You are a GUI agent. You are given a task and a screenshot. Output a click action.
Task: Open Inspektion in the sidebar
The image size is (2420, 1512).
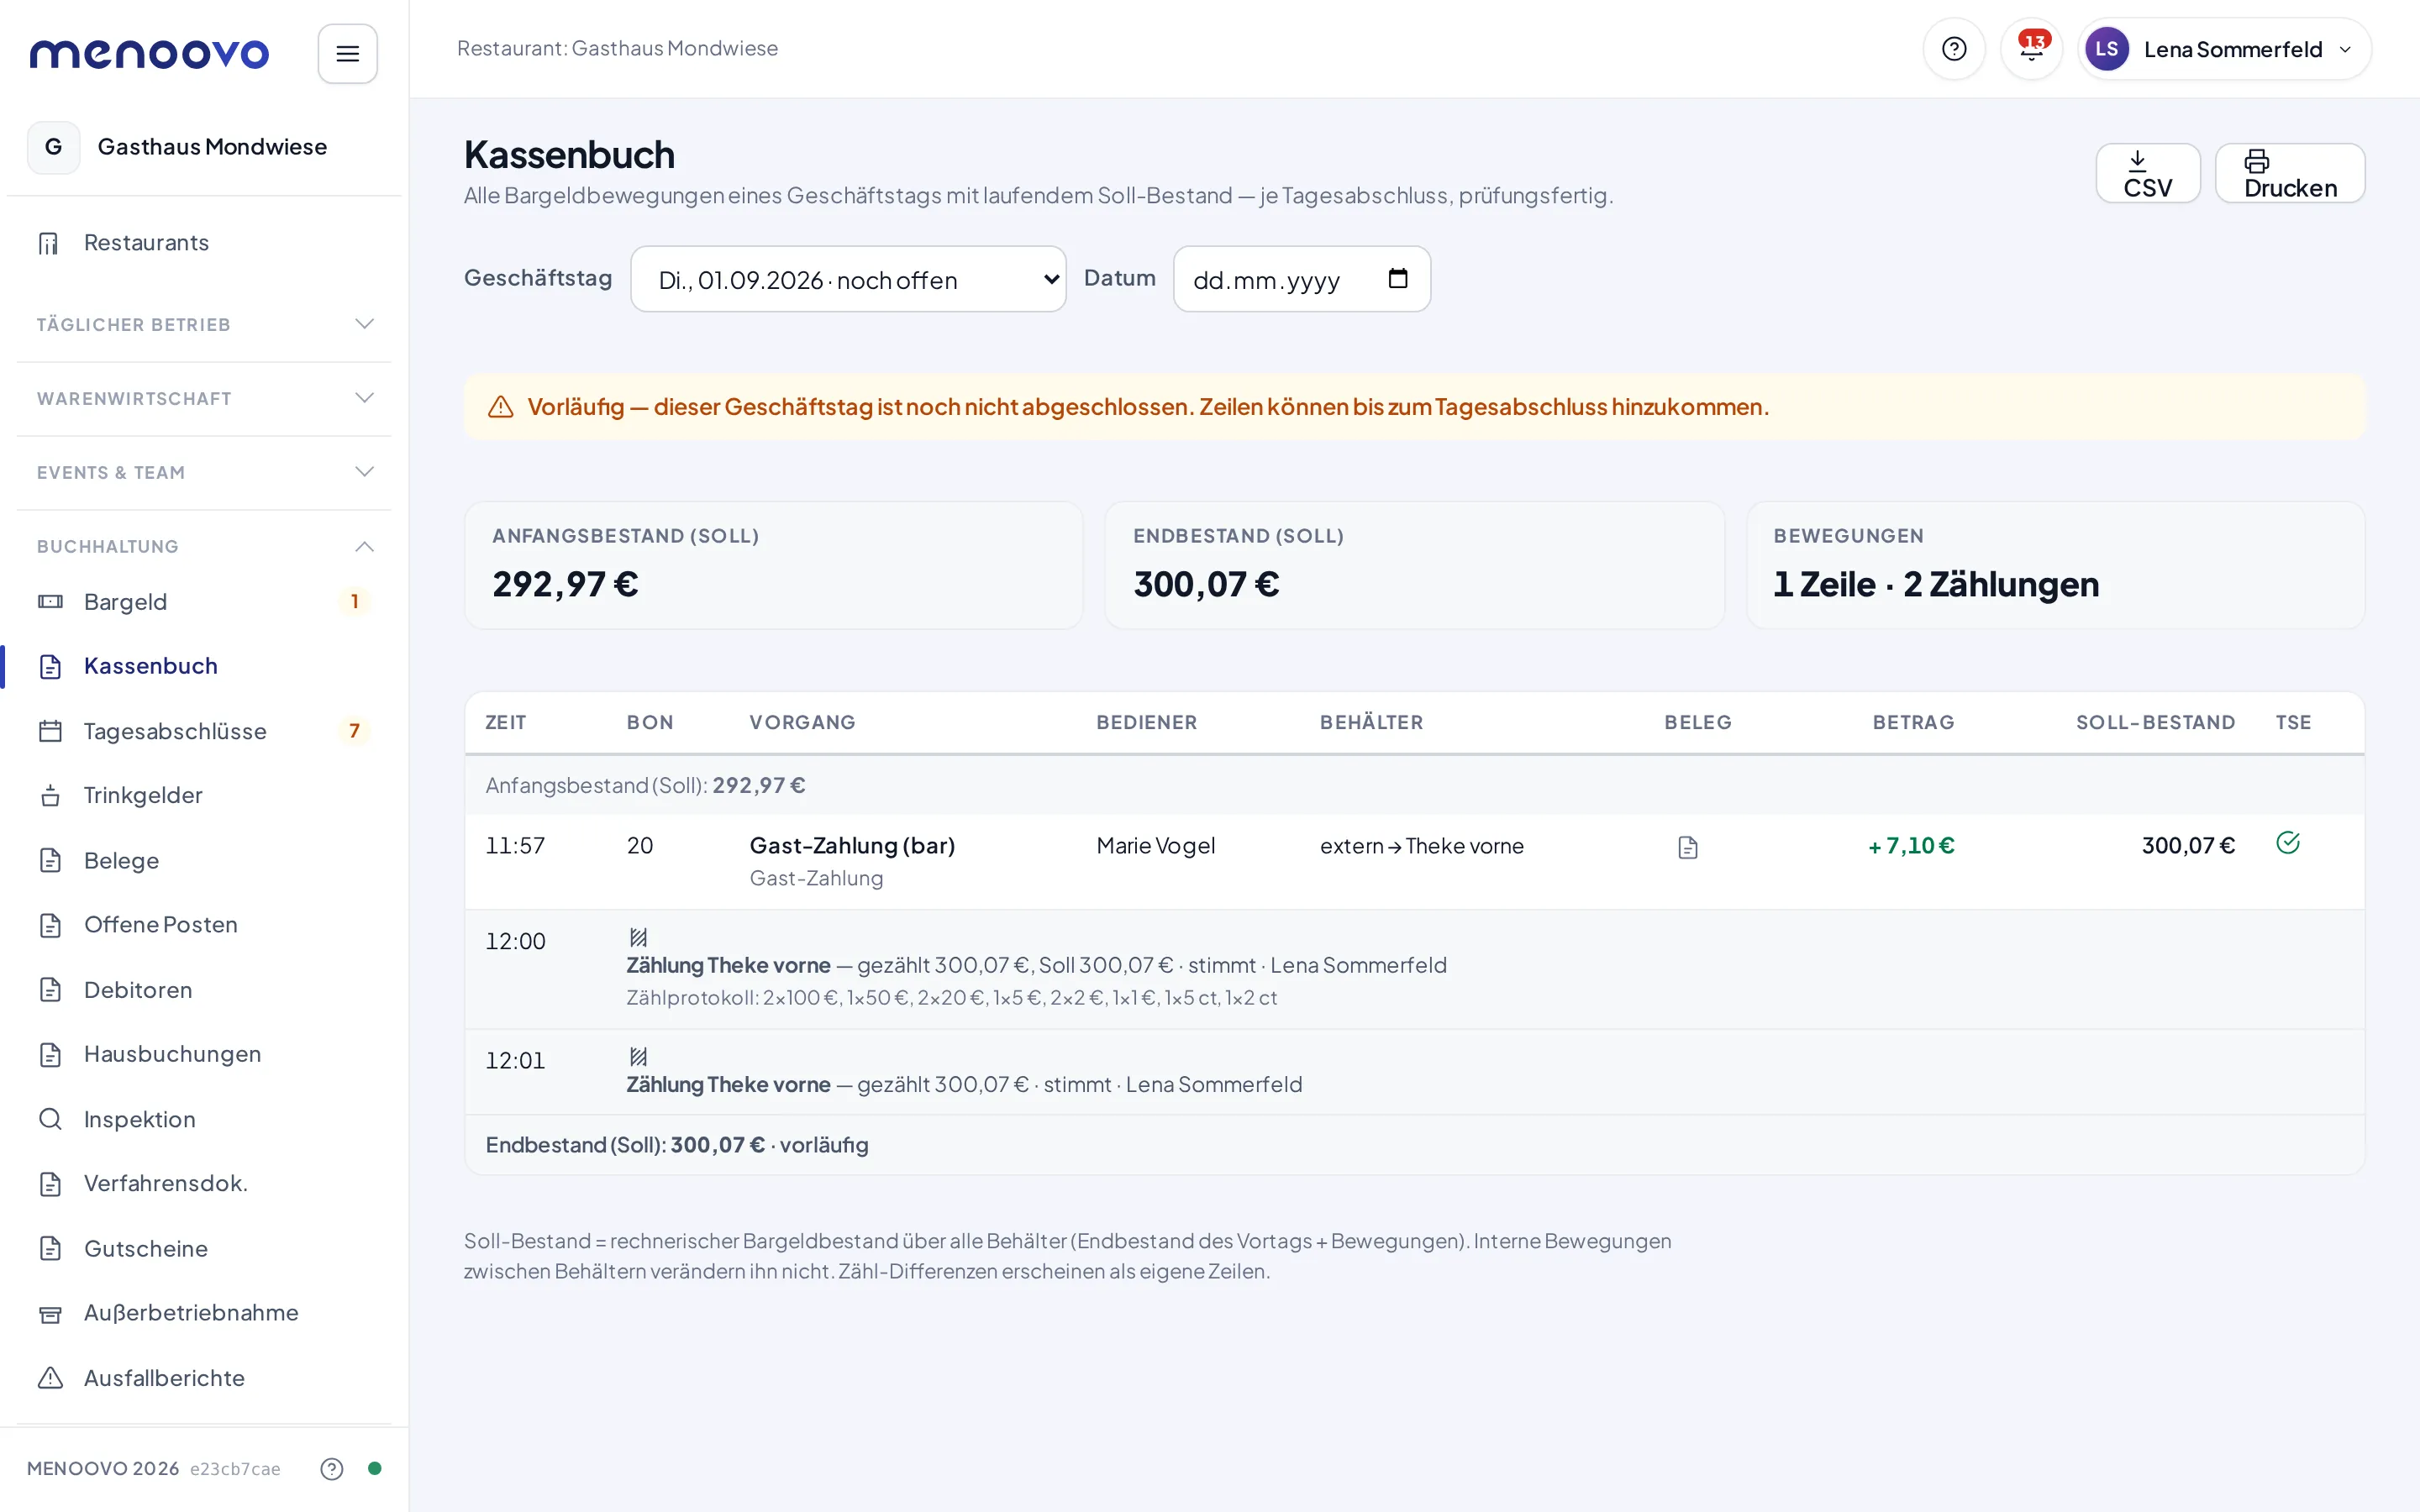point(204,1119)
